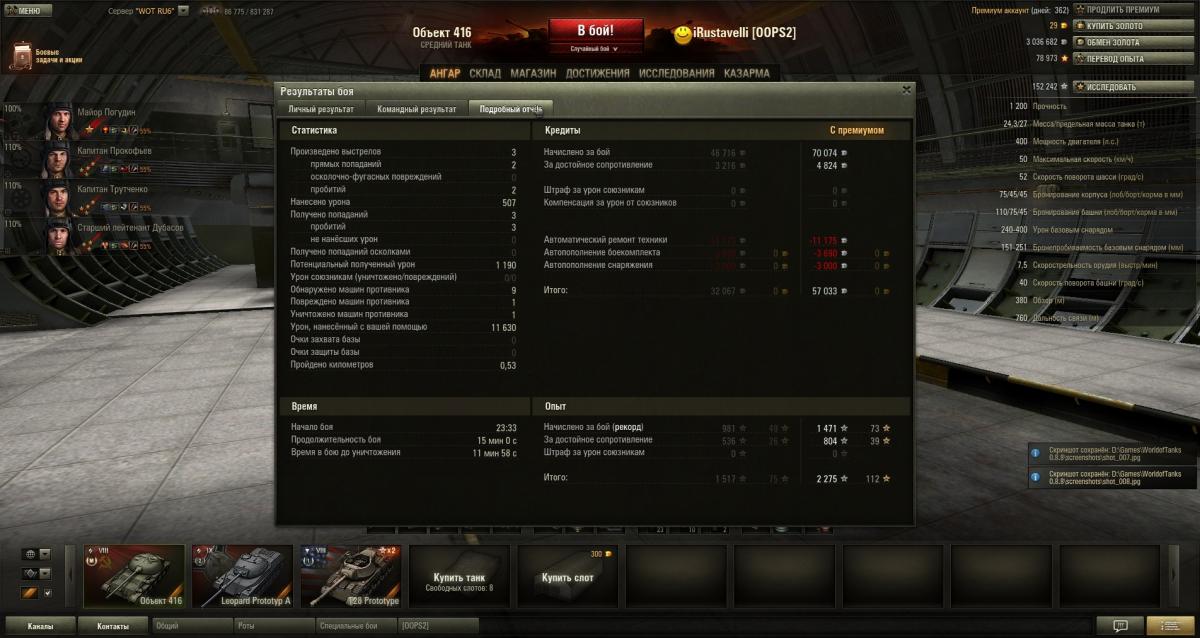Click shot_008.jpg screenshot saved notification
1200x638 pixels.
[x=1112, y=478]
